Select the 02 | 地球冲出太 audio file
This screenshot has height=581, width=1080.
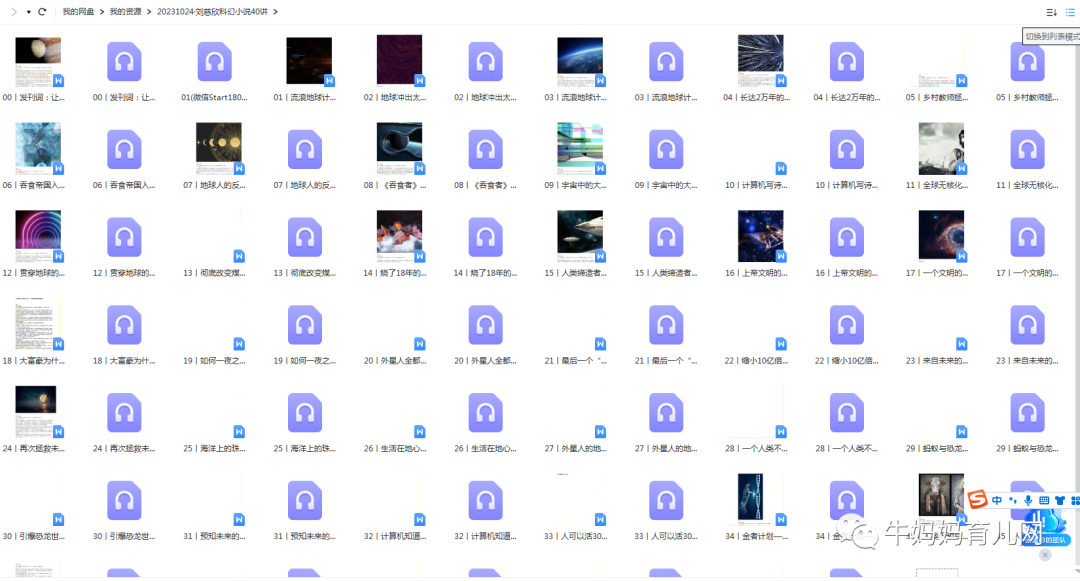(486, 62)
